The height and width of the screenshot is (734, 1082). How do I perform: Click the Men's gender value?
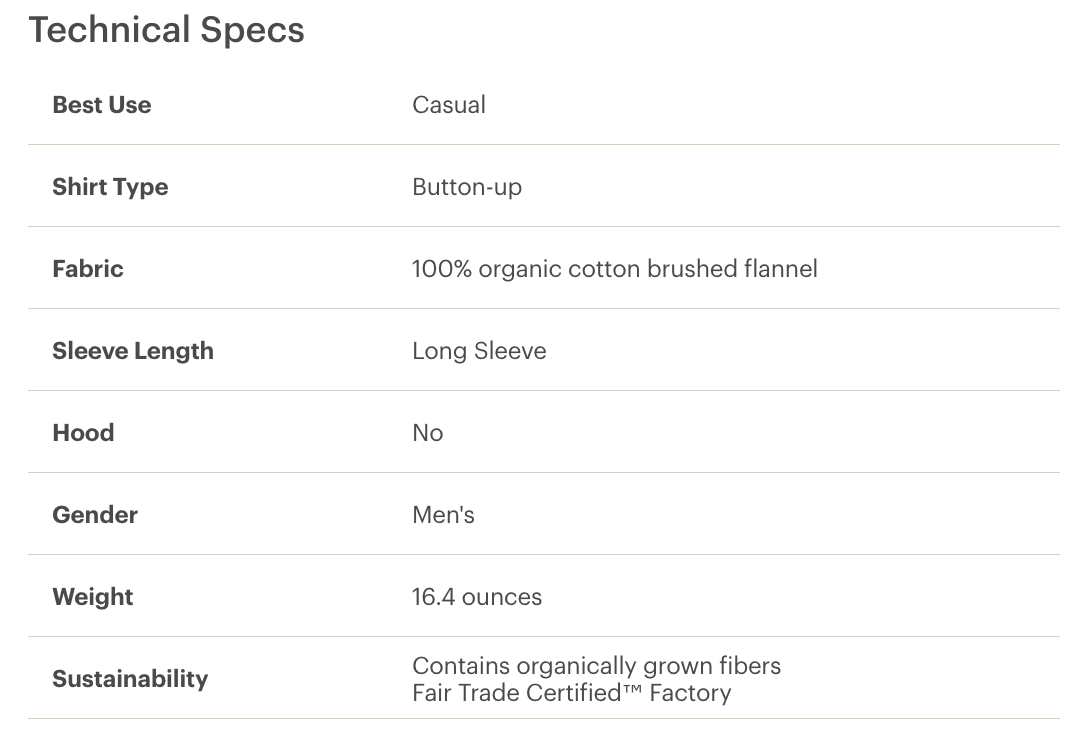444,515
